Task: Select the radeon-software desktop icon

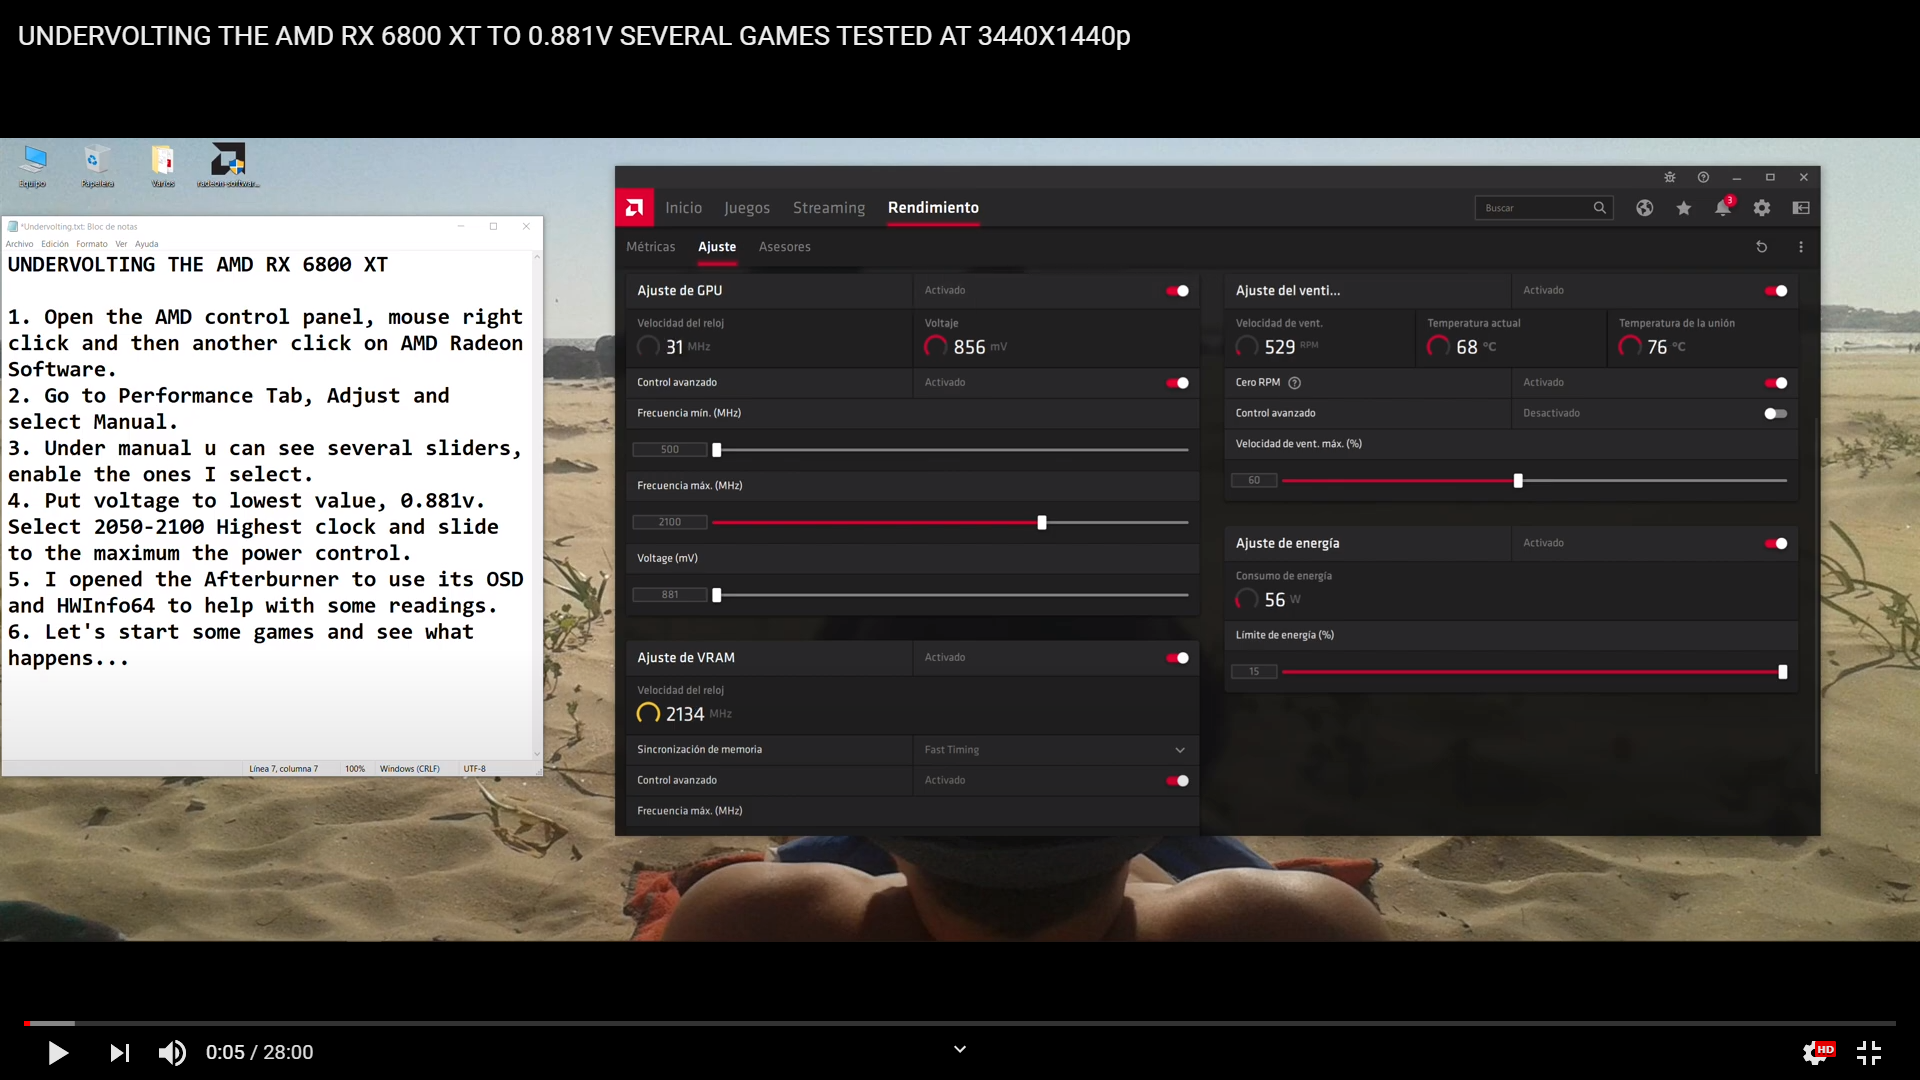Action: (x=228, y=166)
